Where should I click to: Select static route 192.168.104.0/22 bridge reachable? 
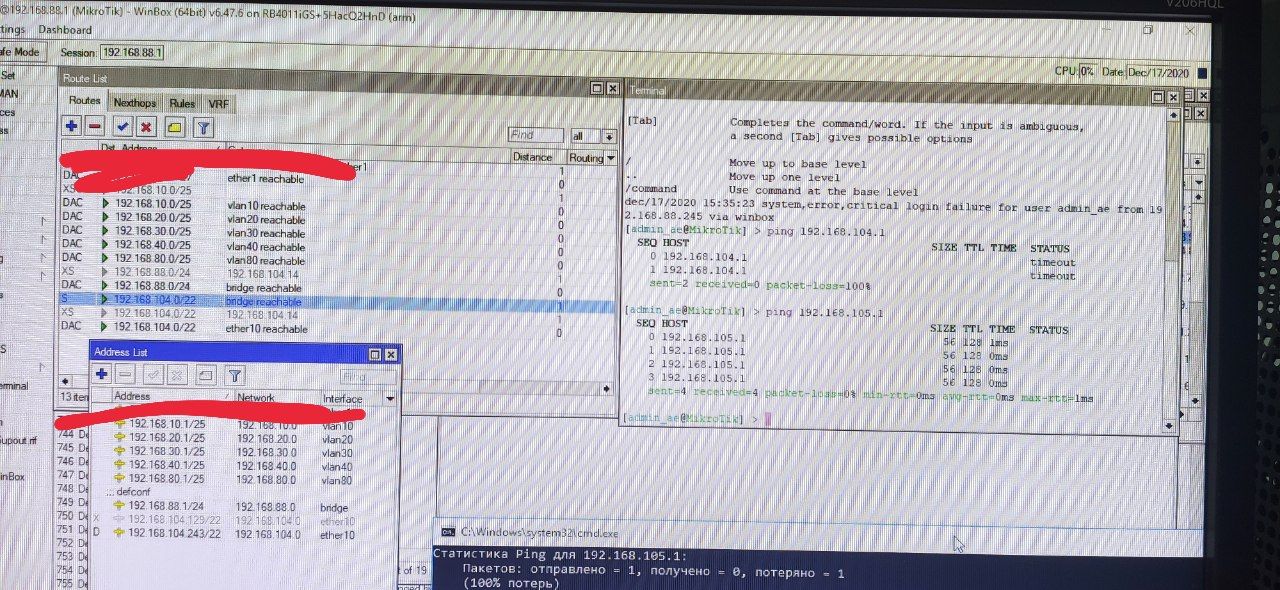point(336,302)
